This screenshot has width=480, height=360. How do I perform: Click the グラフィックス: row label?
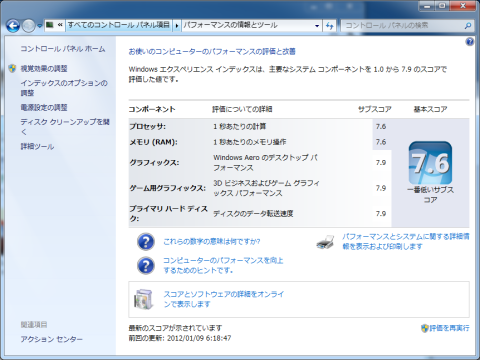click(x=154, y=163)
